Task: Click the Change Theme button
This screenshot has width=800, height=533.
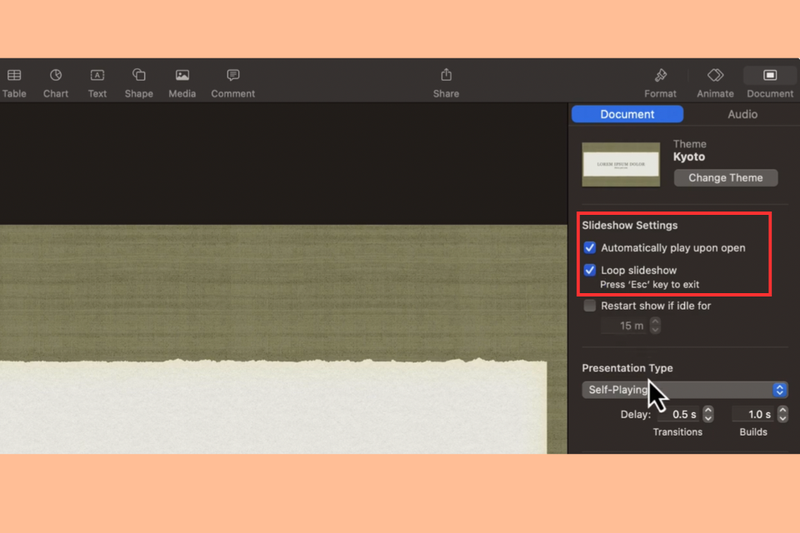Action: (x=726, y=177)
